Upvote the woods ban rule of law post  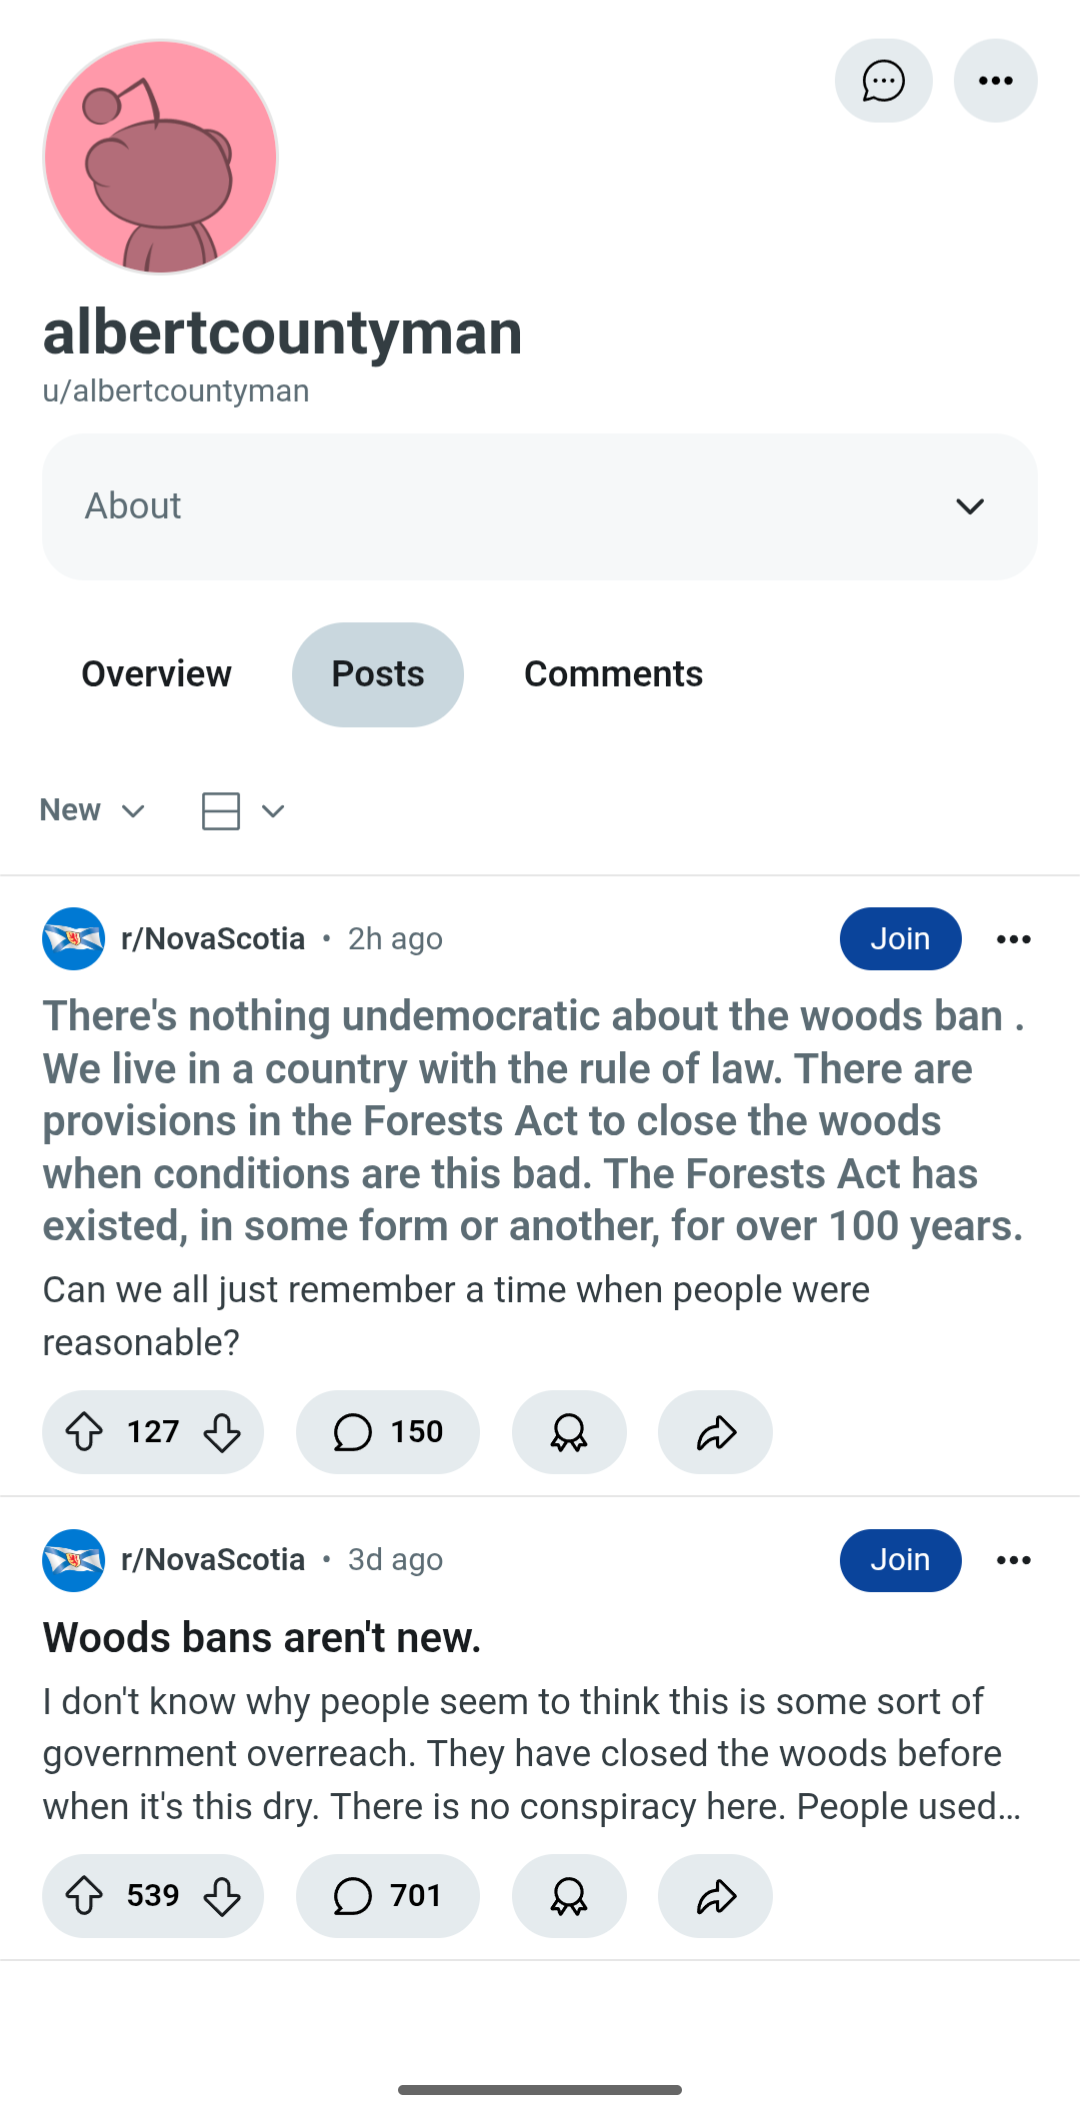85,1432
